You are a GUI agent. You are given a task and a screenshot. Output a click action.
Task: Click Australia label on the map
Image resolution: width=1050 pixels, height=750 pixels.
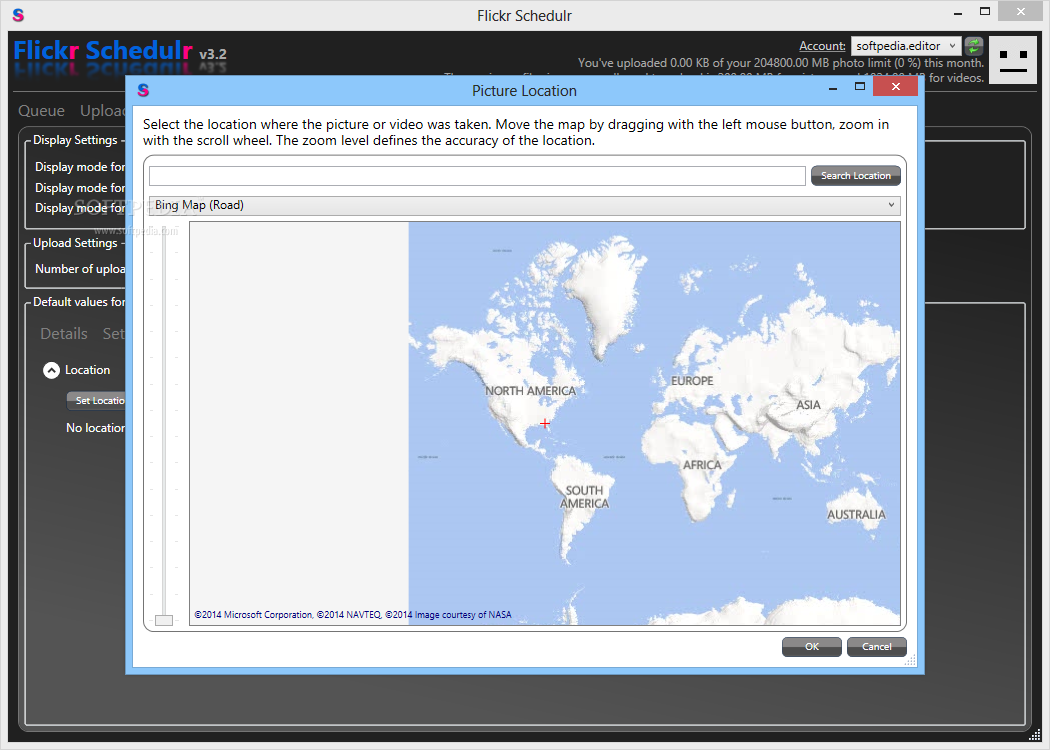point(856,514)
